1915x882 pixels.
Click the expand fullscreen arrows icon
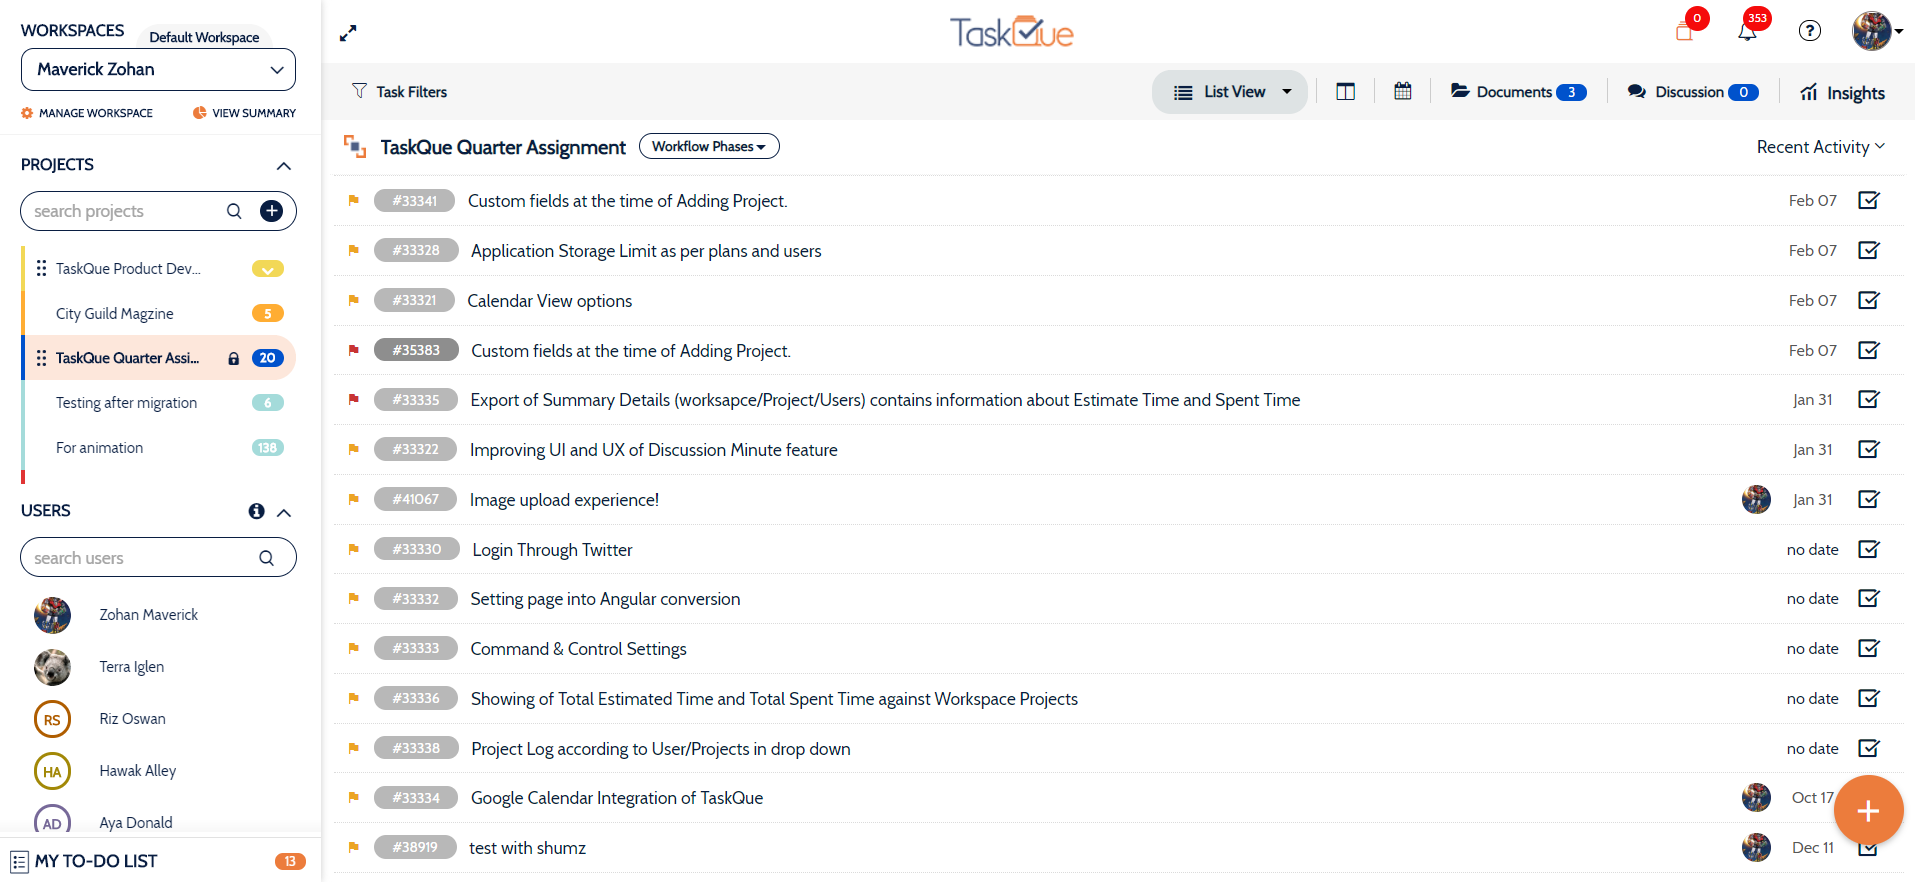tap(348, 34)
